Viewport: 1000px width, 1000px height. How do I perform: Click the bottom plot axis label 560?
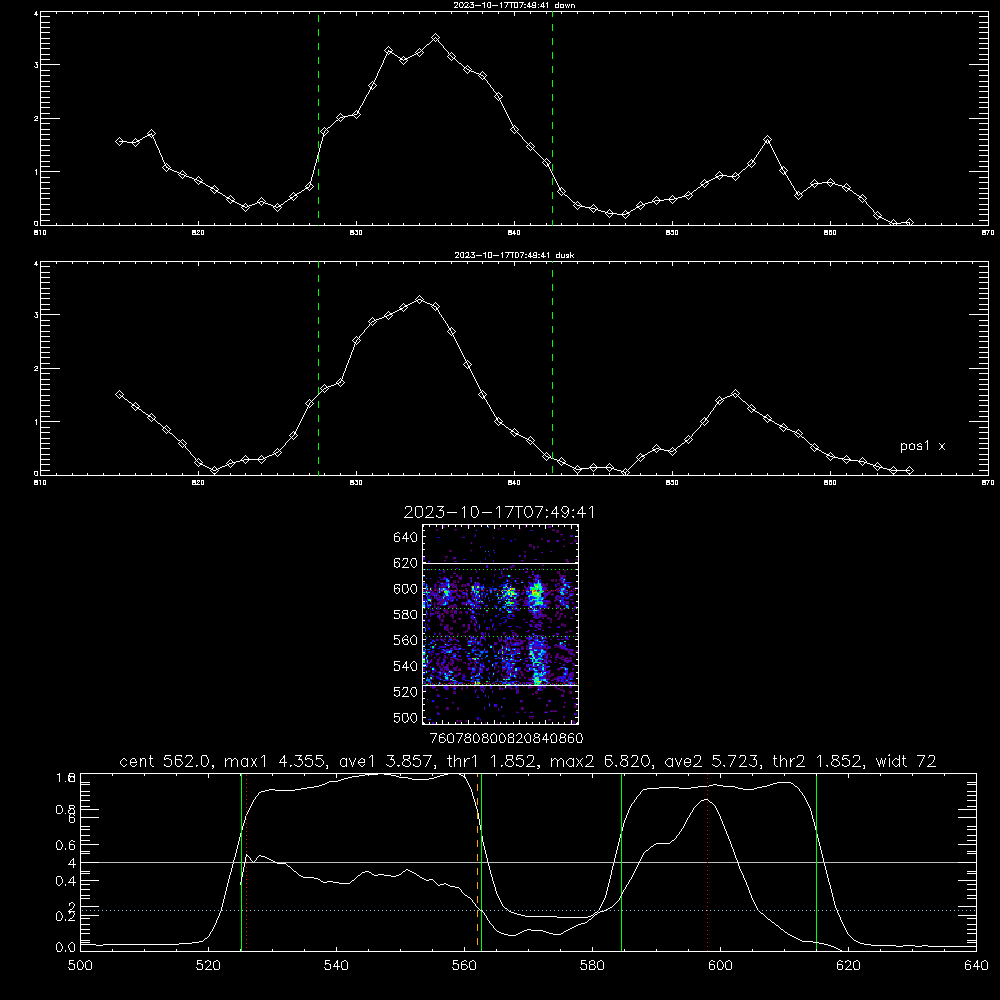(x=464, y=966)
